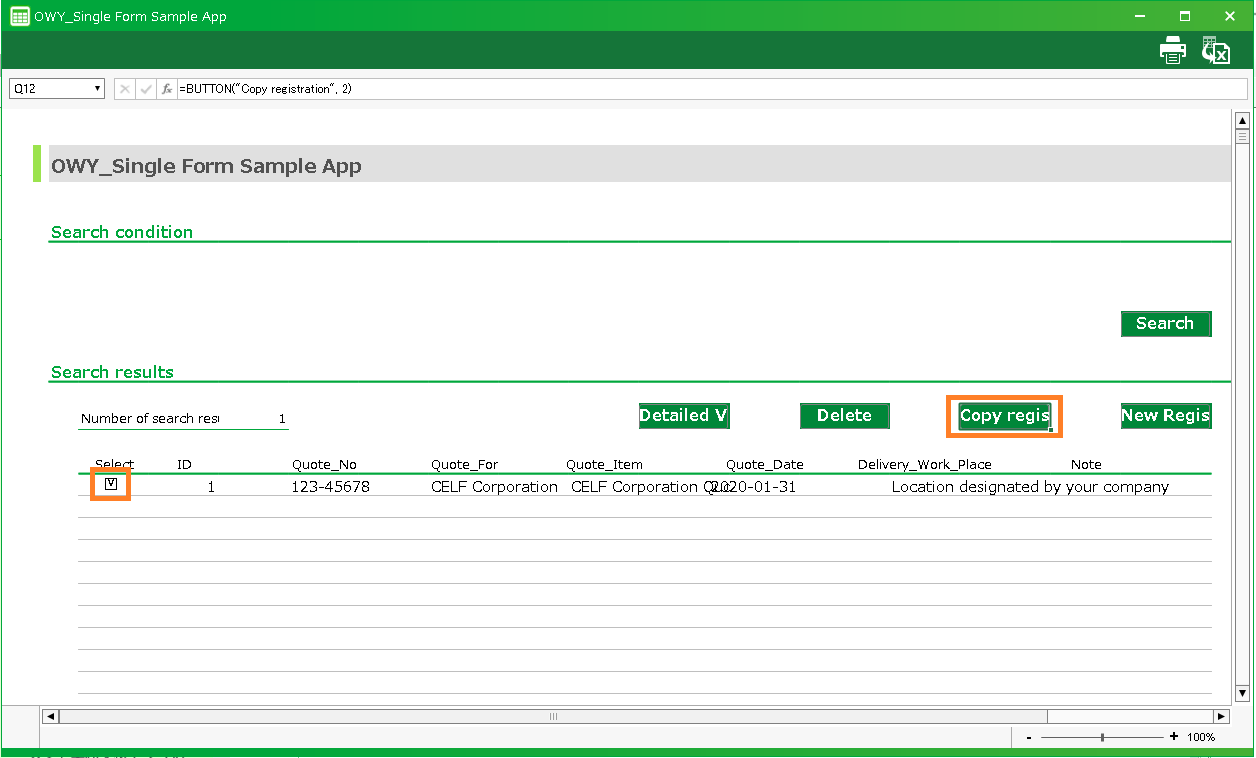Click the horizontal scrollbar right arrow

[1220, 716]
